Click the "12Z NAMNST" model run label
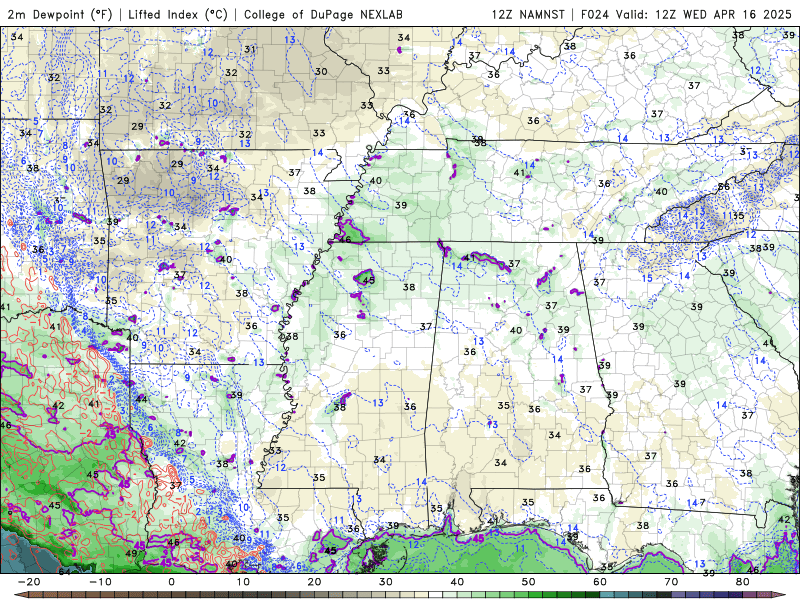This screenshot has width=800, height=600. (x=528, y=14)
